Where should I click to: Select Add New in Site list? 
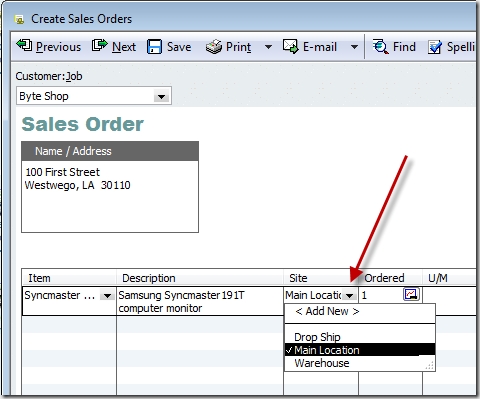tap(327, 311)
